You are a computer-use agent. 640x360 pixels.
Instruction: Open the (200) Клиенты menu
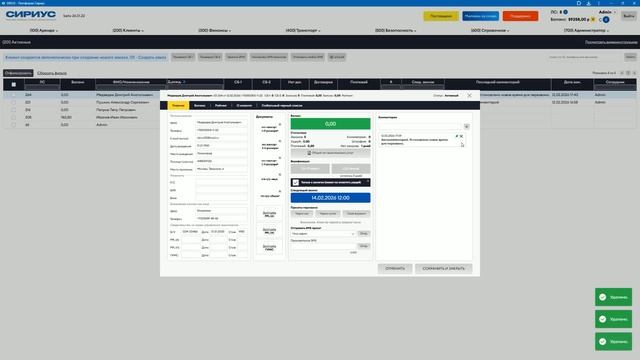[x=128, y=30]
